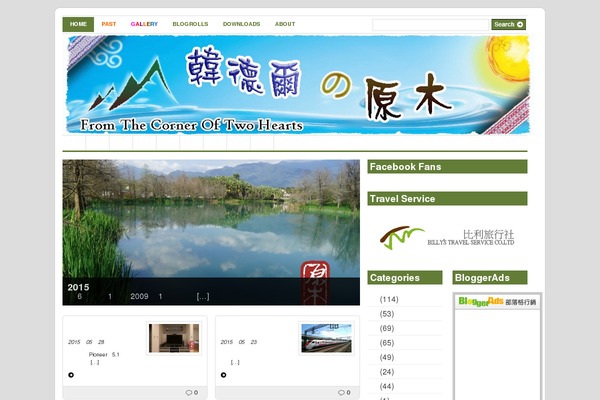
Task: Open the category with (69) posts
Action: pos(386,328)
